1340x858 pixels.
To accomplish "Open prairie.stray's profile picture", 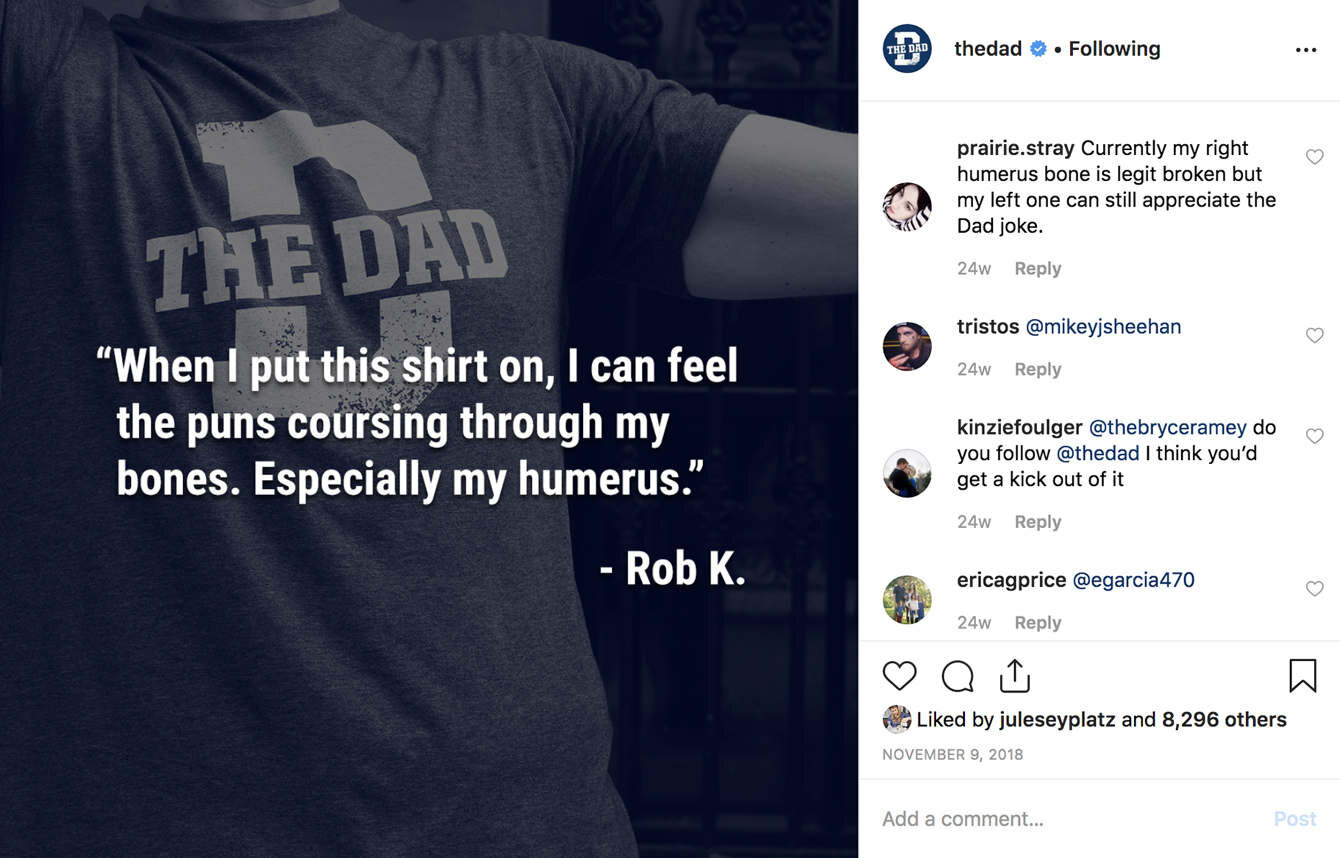I will click(x=907, y=207).
